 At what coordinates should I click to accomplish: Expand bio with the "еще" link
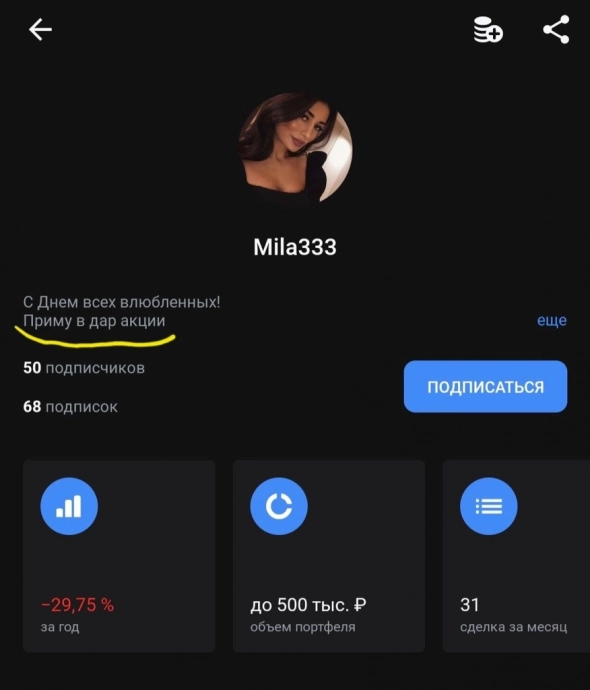click(552, 320)
